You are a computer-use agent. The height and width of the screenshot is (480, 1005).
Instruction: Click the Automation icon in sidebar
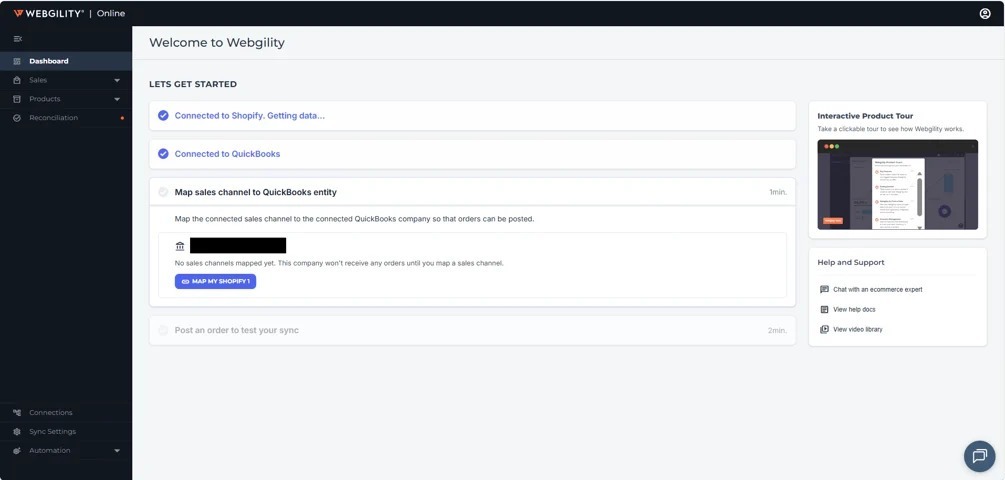(17, 451)
